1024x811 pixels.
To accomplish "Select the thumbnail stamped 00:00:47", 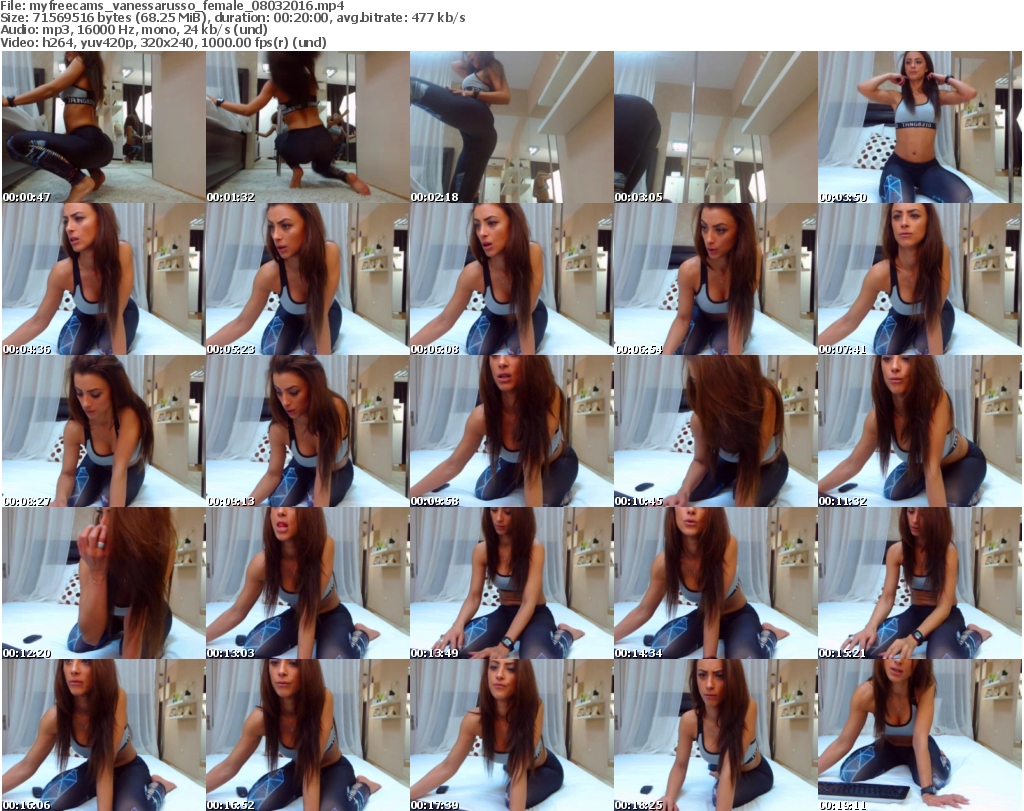I will click(103, 127).
